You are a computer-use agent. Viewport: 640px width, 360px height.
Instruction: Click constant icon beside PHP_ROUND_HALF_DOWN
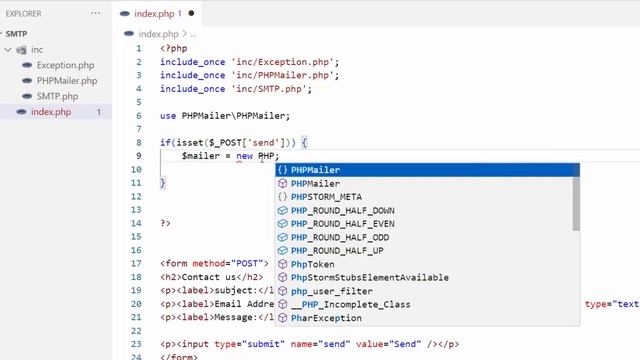coord(282,210)
